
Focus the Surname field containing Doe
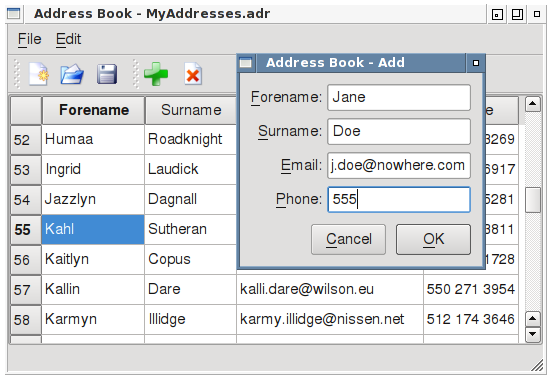(399, 131)
